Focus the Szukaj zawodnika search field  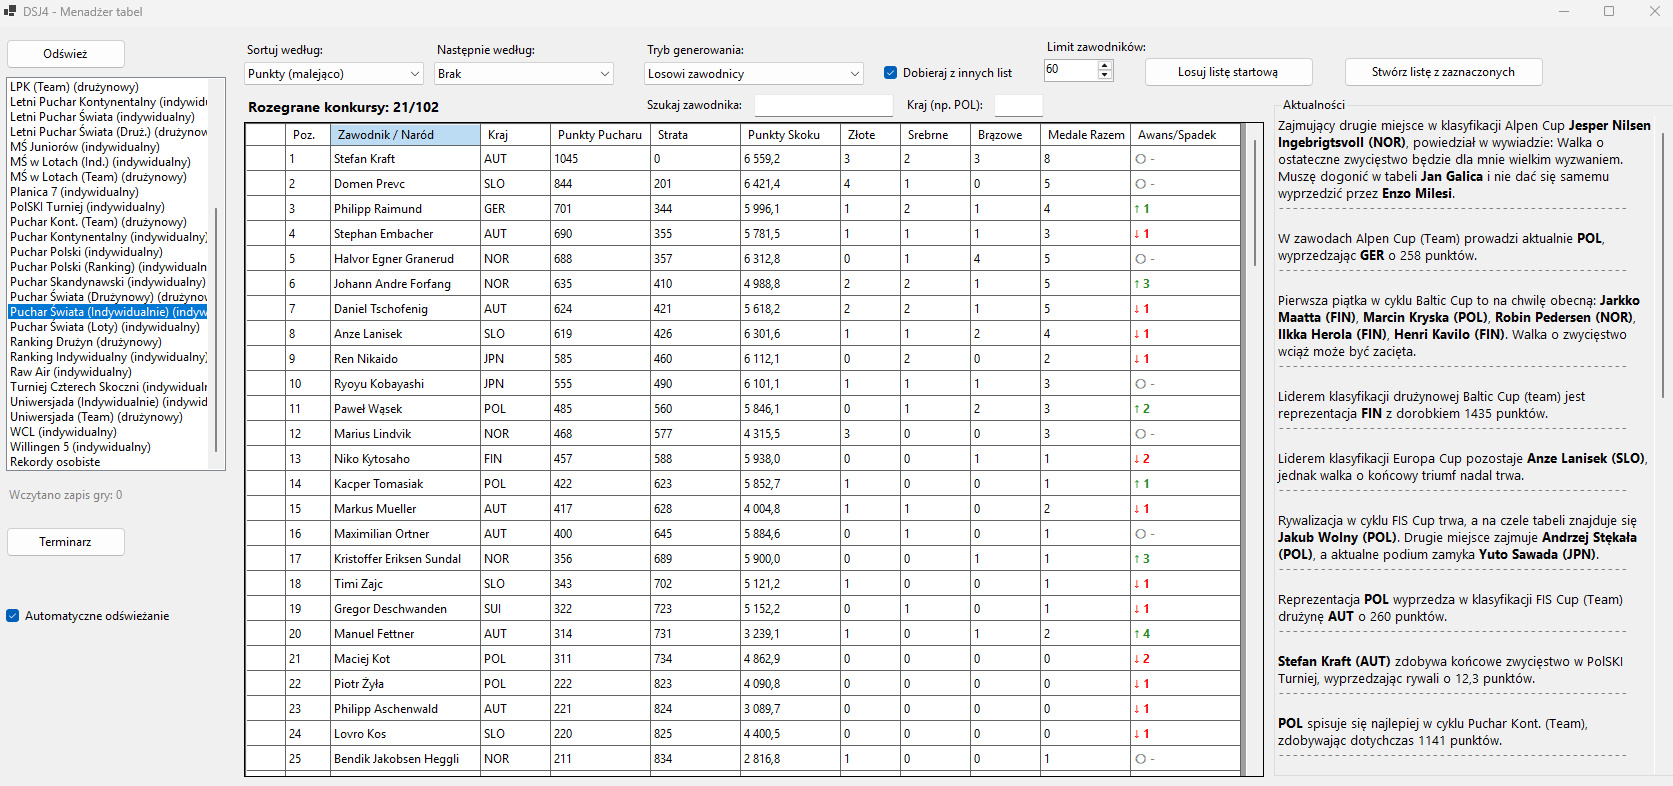[x=823, y=105]
